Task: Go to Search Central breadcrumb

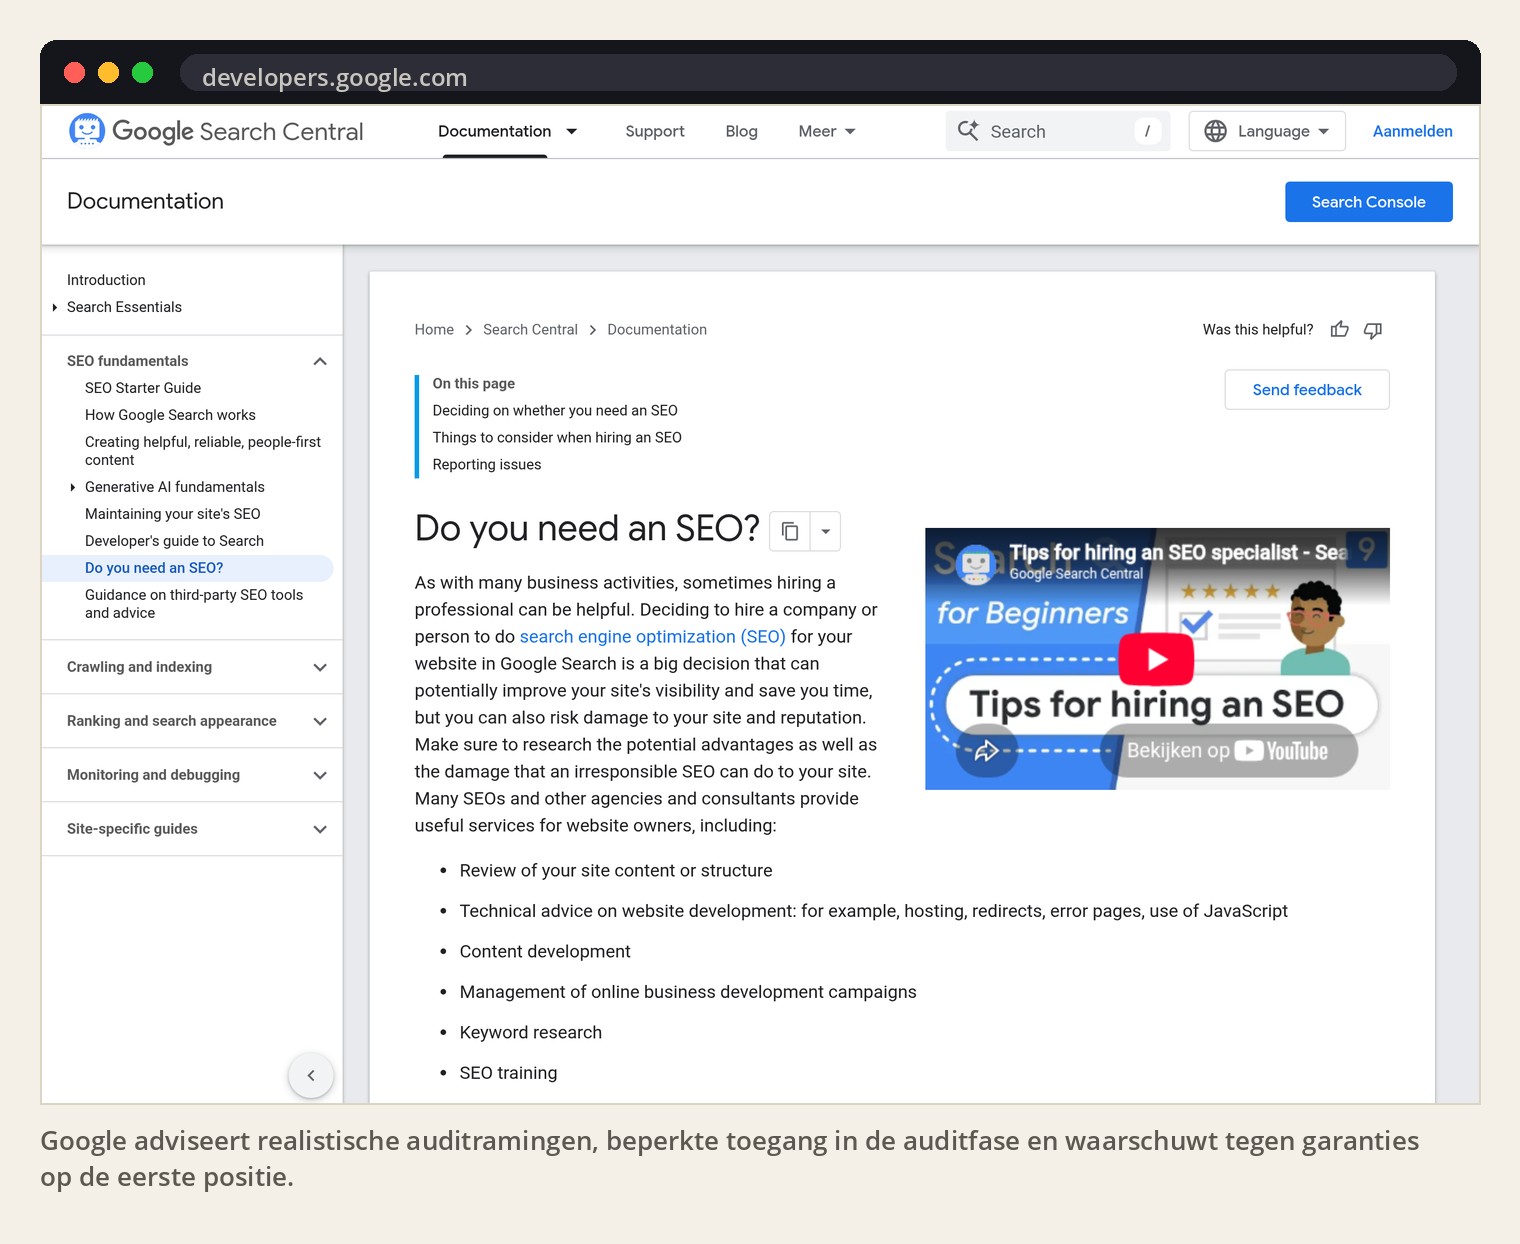Action: (x=530, y=329)
